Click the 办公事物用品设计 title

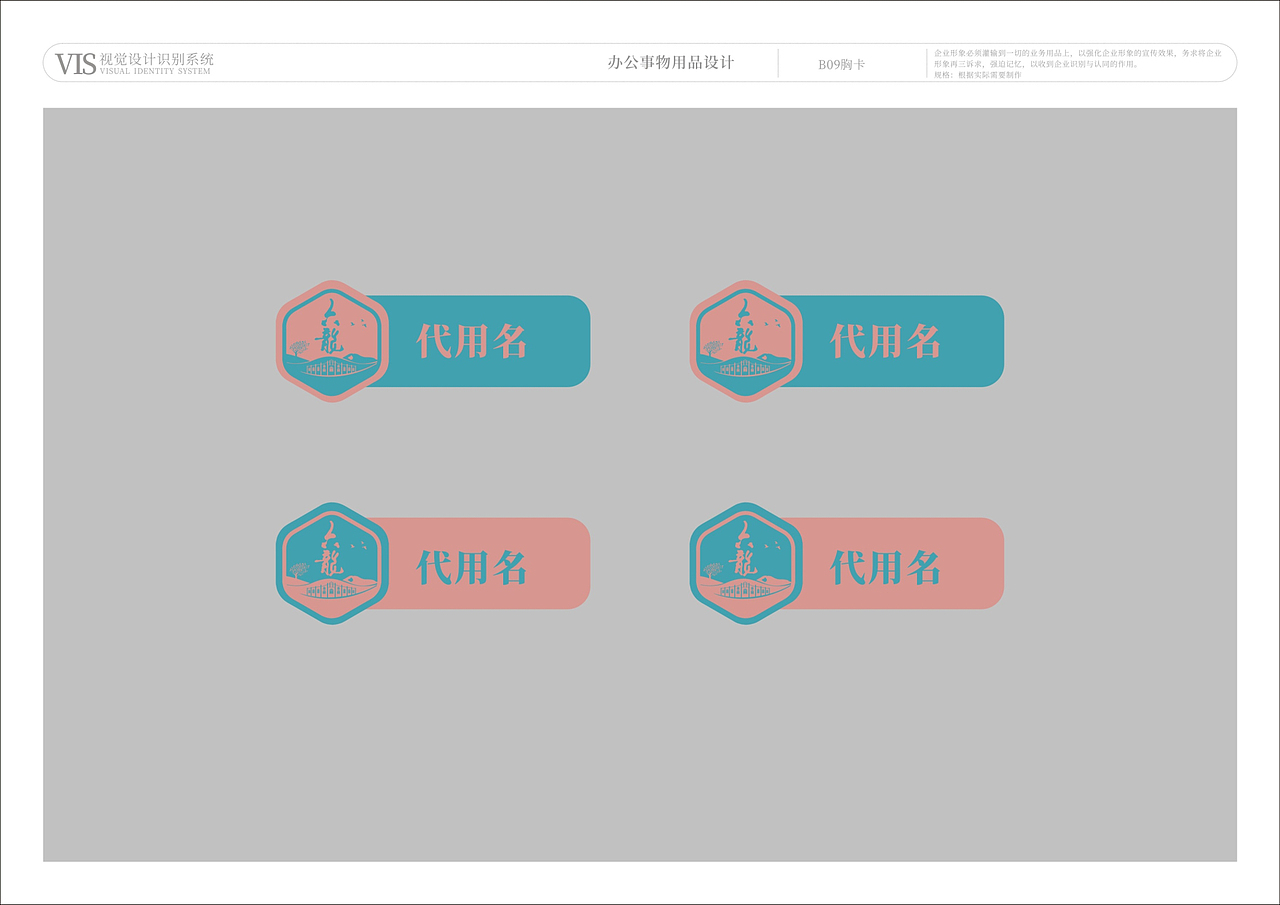coord(671,62)
